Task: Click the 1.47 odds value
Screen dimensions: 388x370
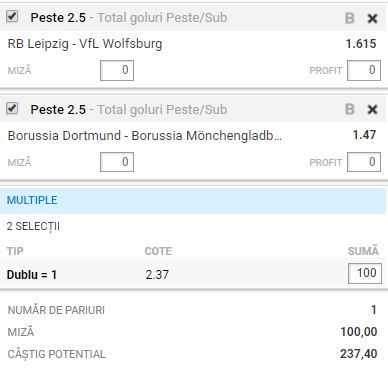Action: [365, 135]
